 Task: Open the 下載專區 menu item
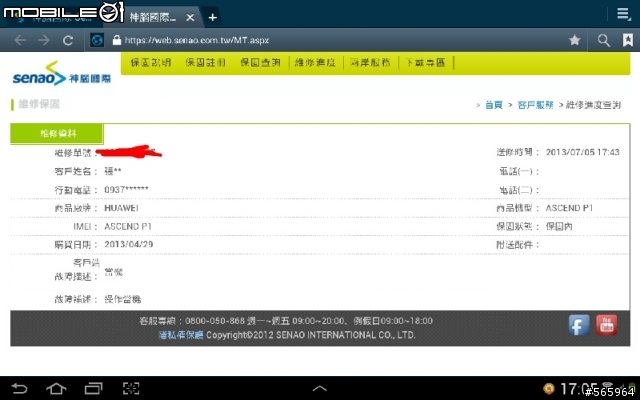click(x=424, y=62)
